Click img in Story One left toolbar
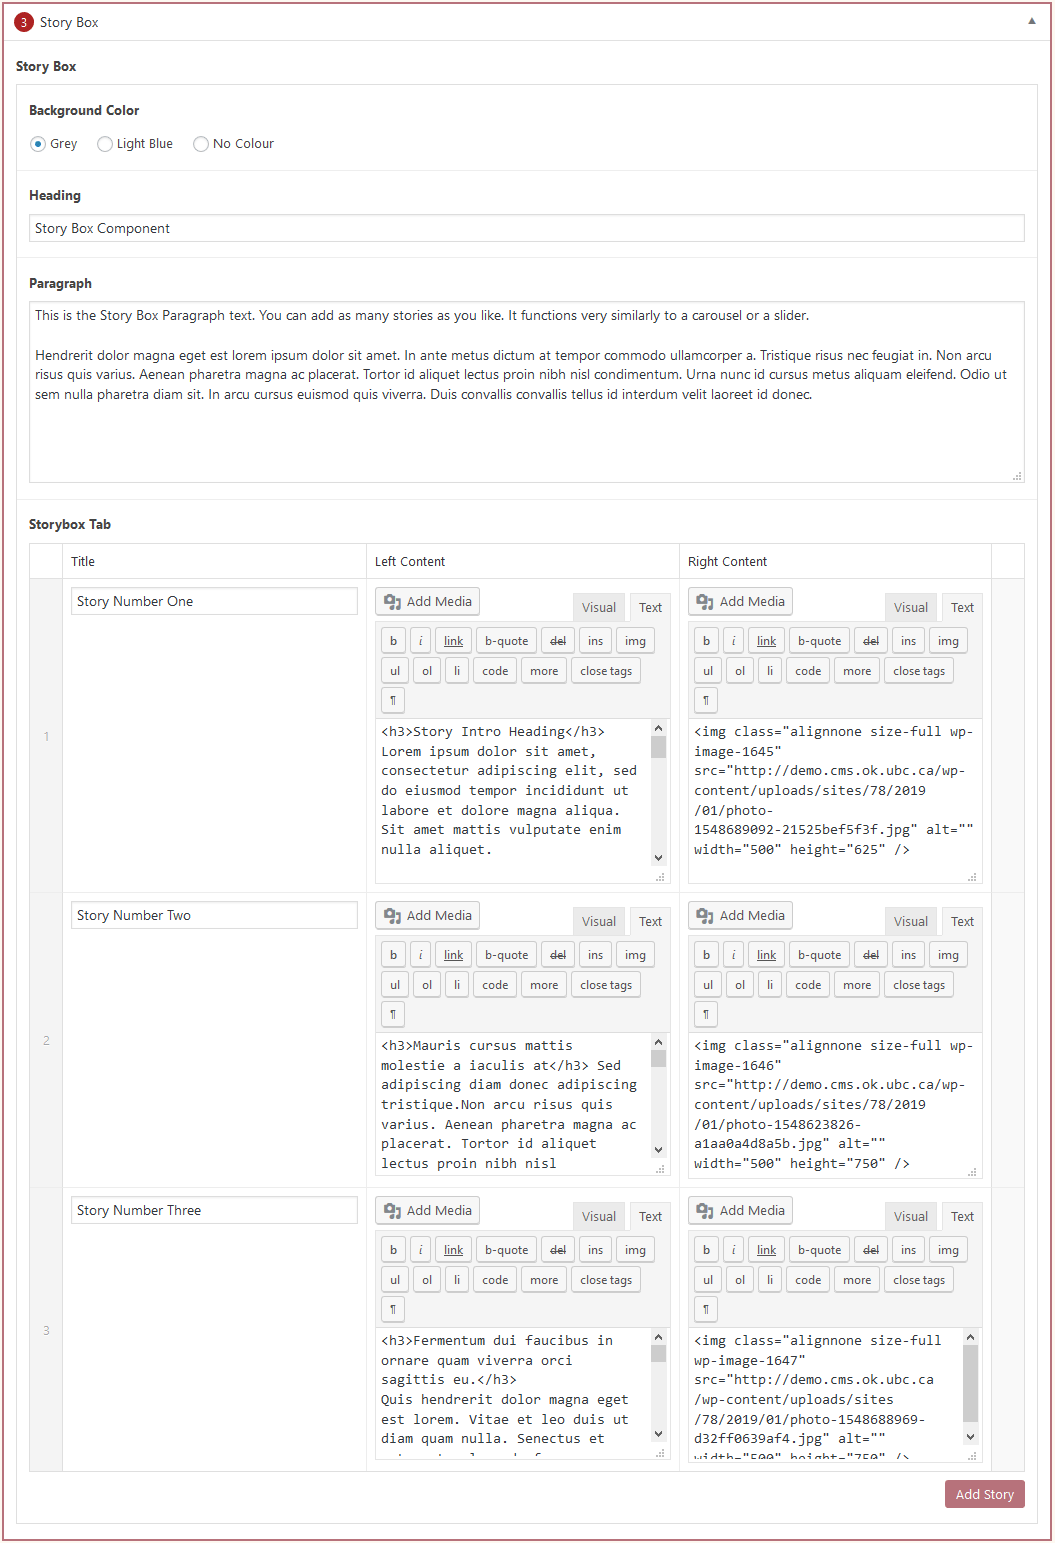Screen dimensions: 1055x1543 635,641
